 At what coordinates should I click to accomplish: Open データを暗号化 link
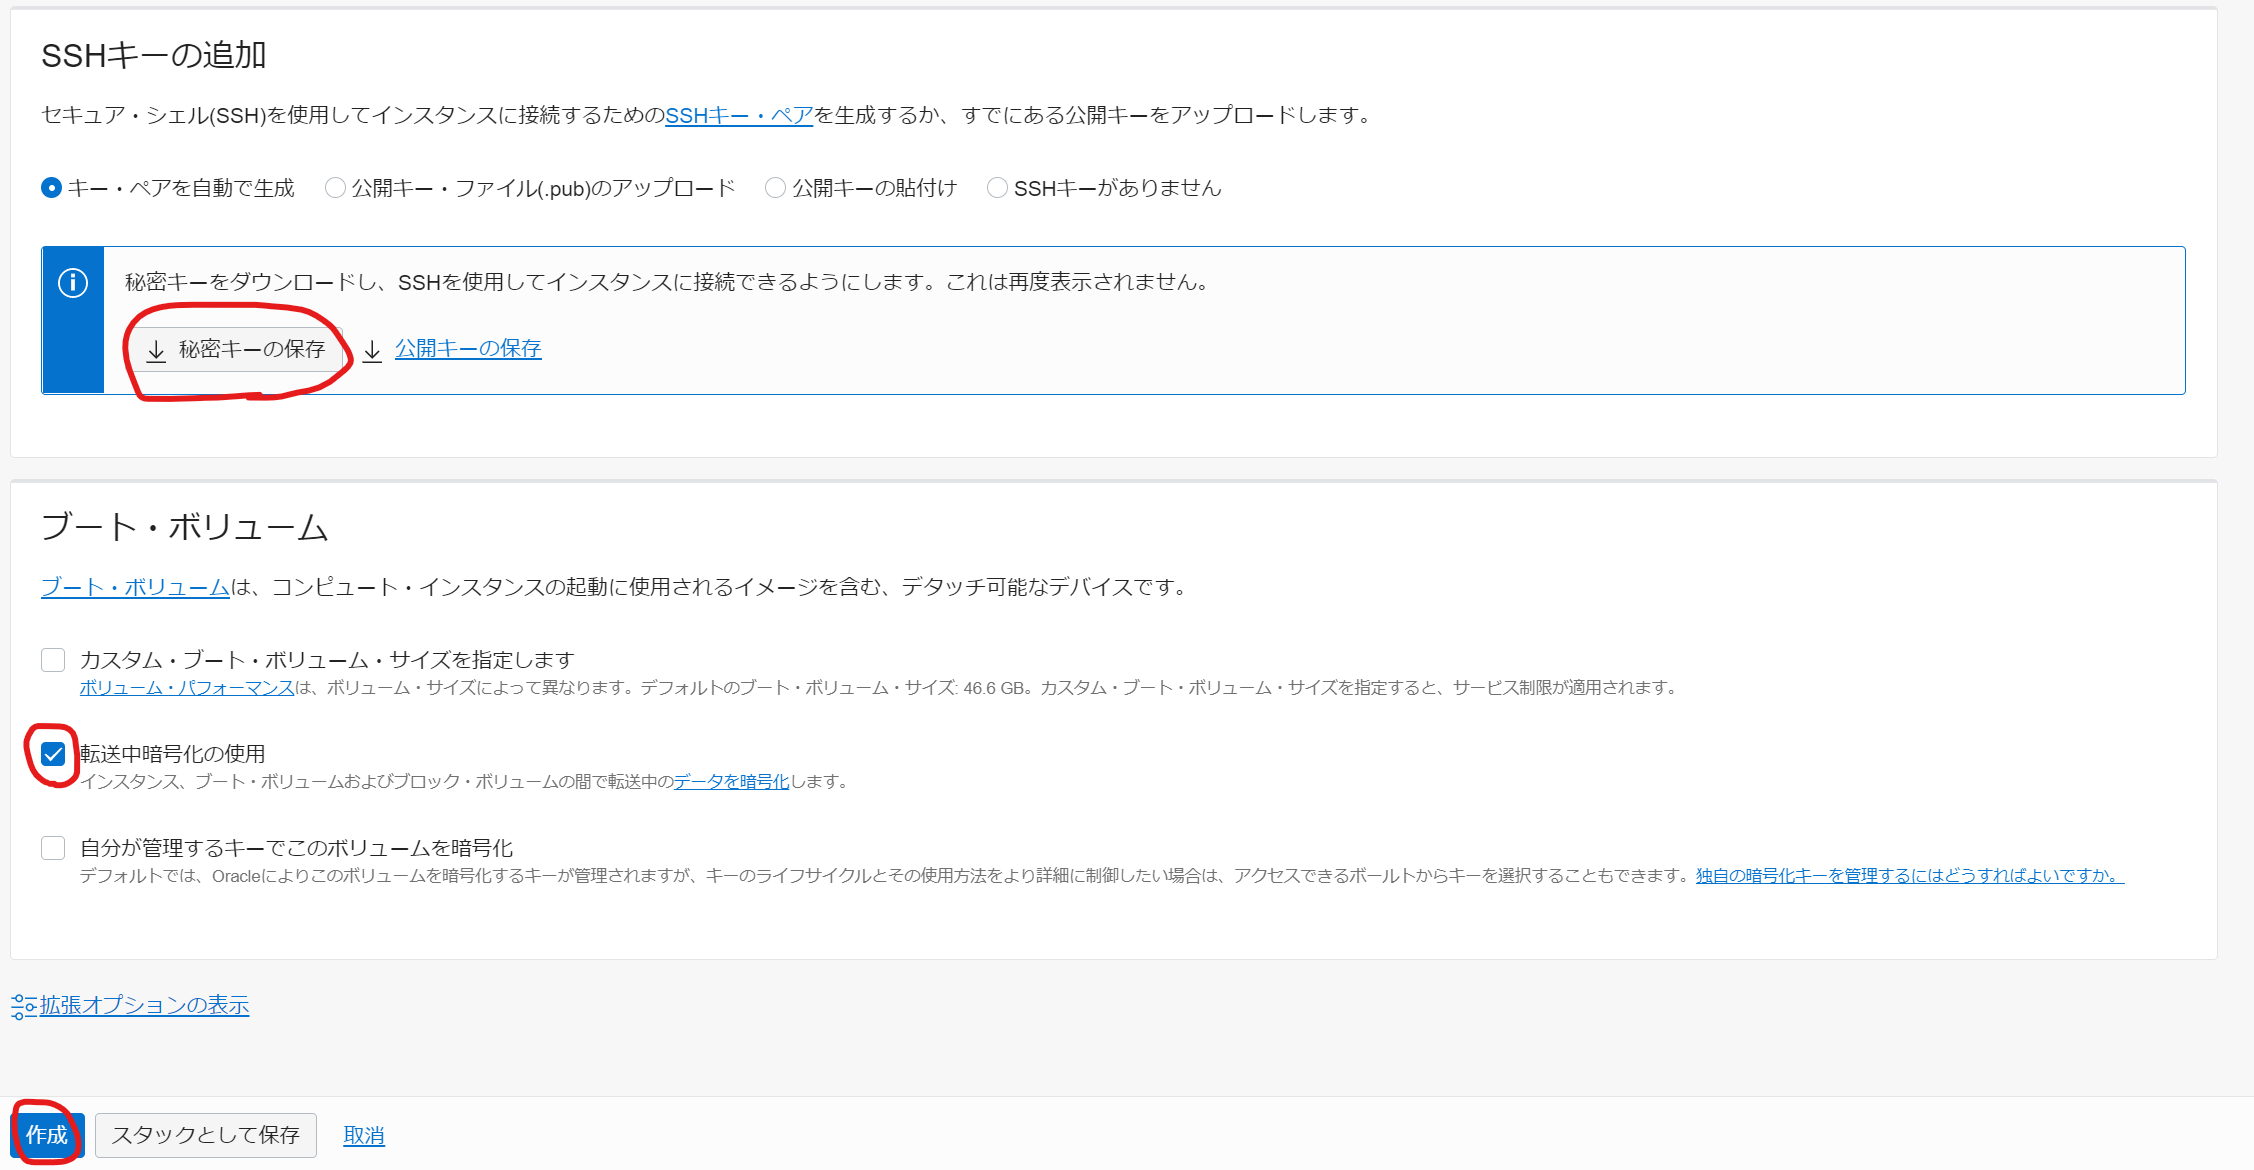coord(731,782)
